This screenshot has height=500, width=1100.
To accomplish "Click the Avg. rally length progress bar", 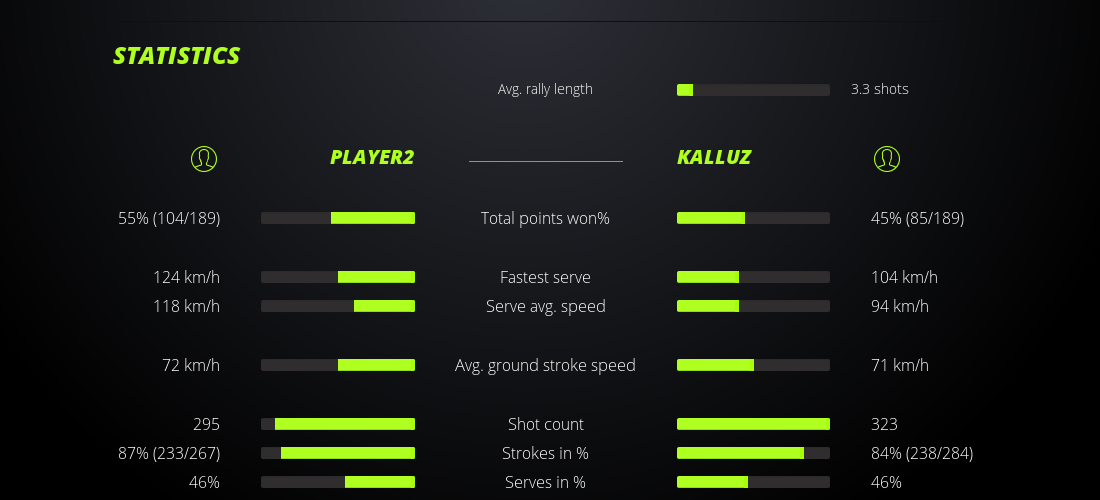I will (753, 90).
